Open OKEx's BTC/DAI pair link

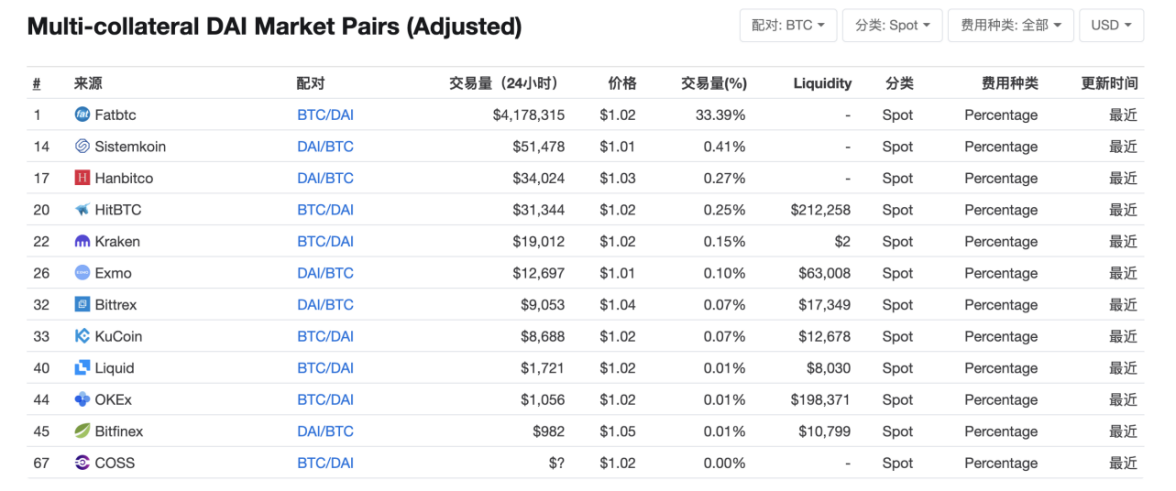pyautogui.click(x=326, y=400)
